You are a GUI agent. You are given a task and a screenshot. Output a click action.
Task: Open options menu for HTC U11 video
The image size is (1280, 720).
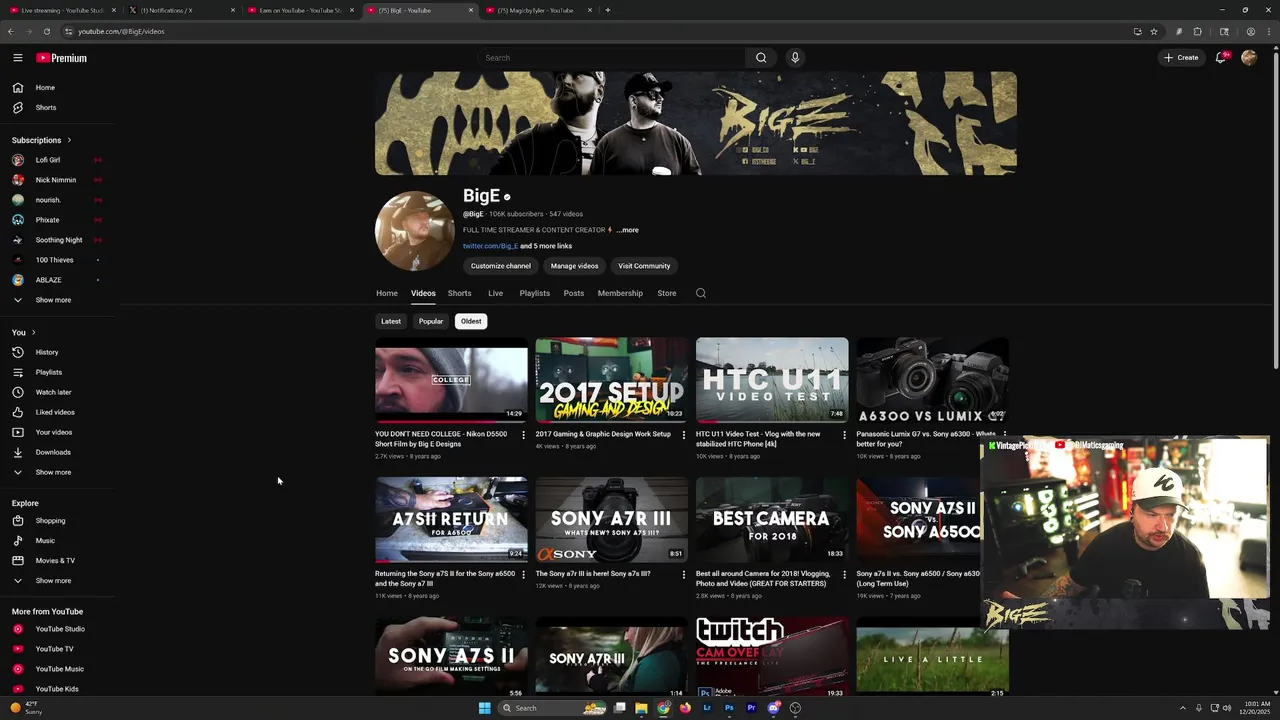(x=844, y=435)
